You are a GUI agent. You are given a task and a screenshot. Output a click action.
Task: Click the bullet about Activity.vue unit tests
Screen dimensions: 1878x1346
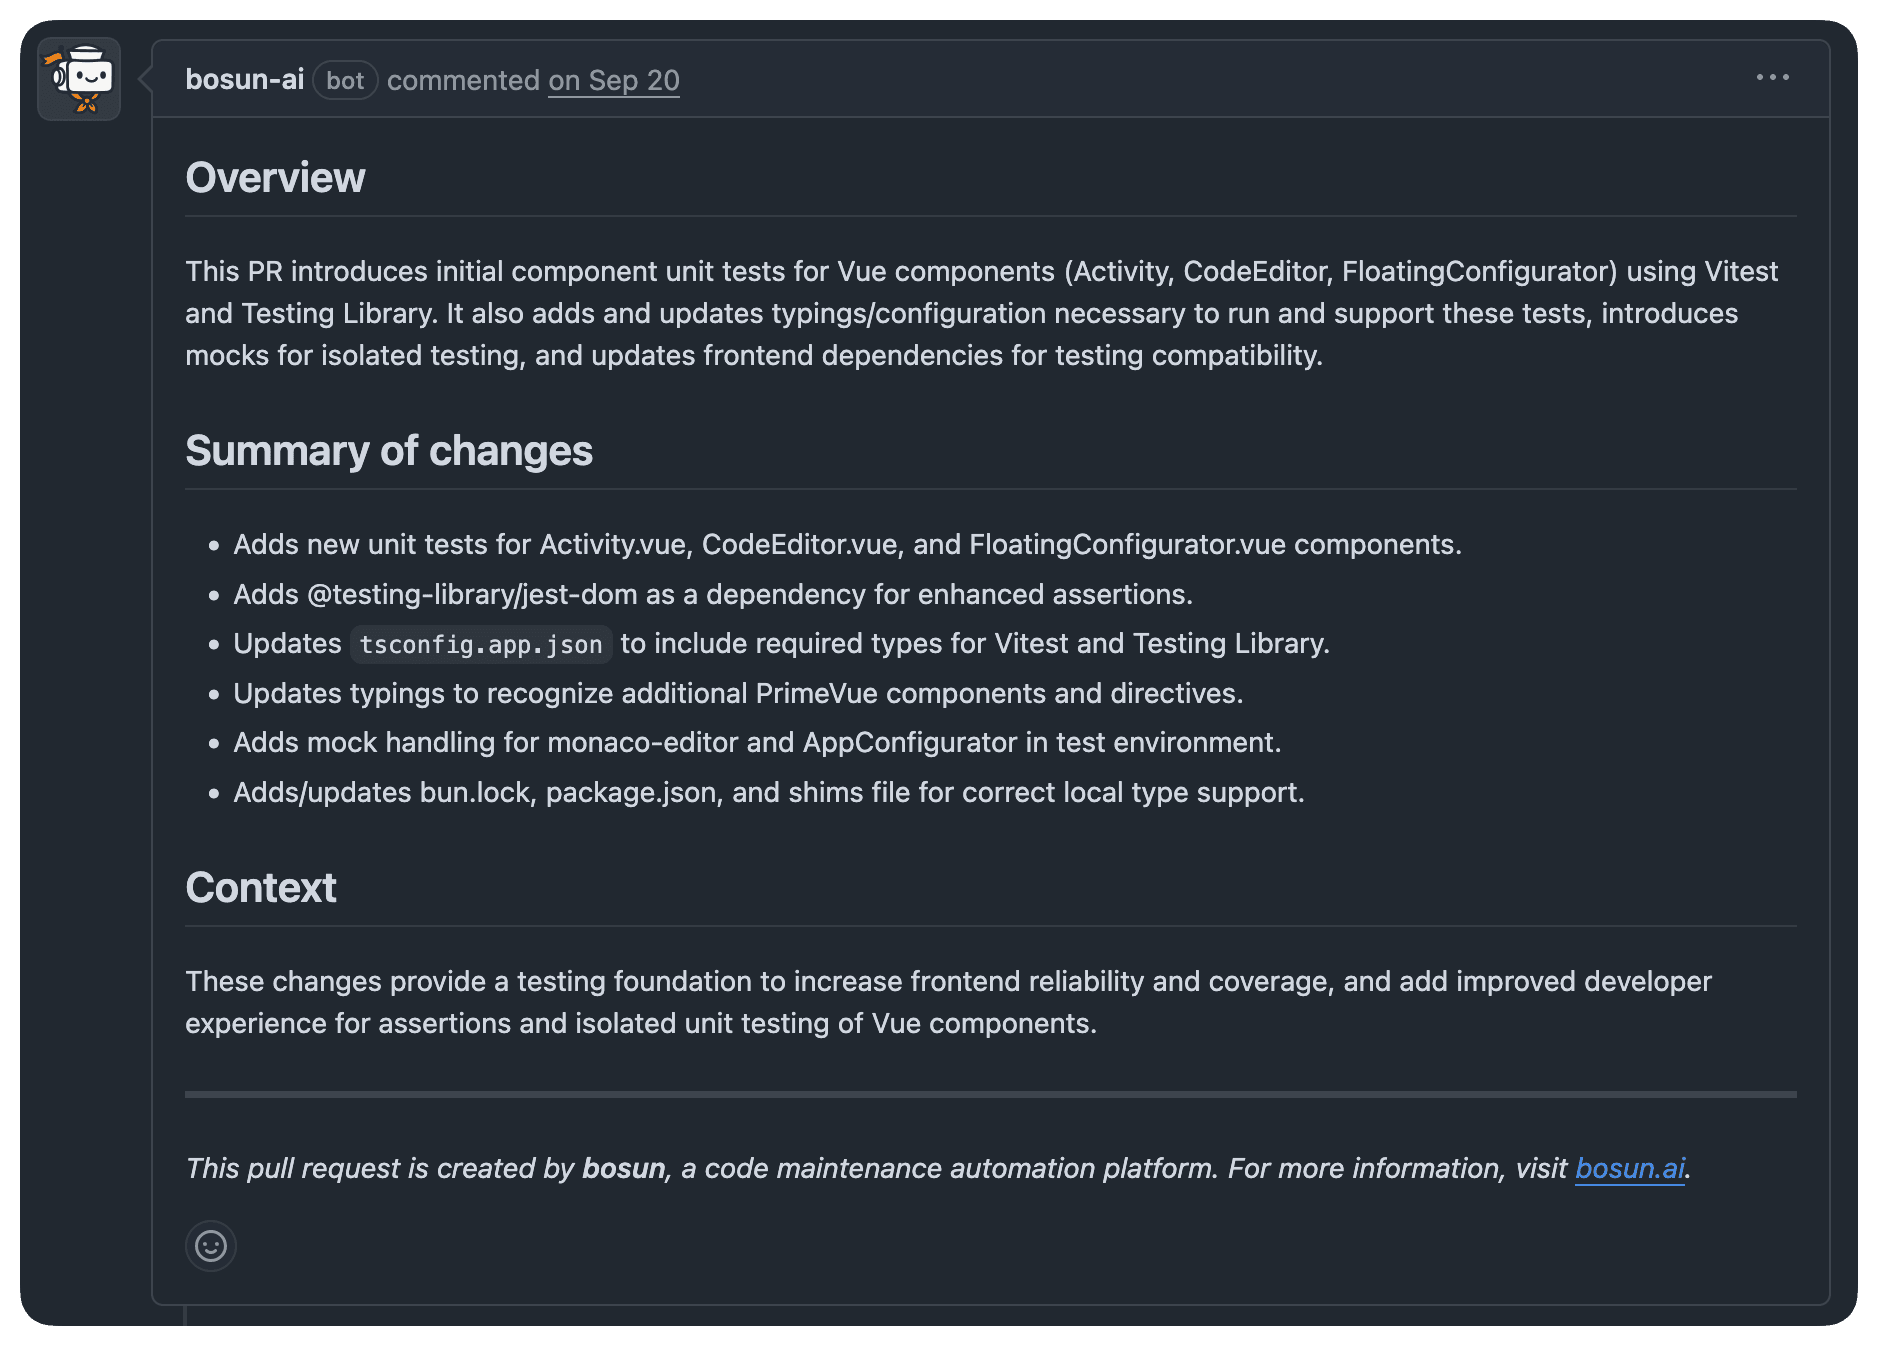tap(847, 545)
